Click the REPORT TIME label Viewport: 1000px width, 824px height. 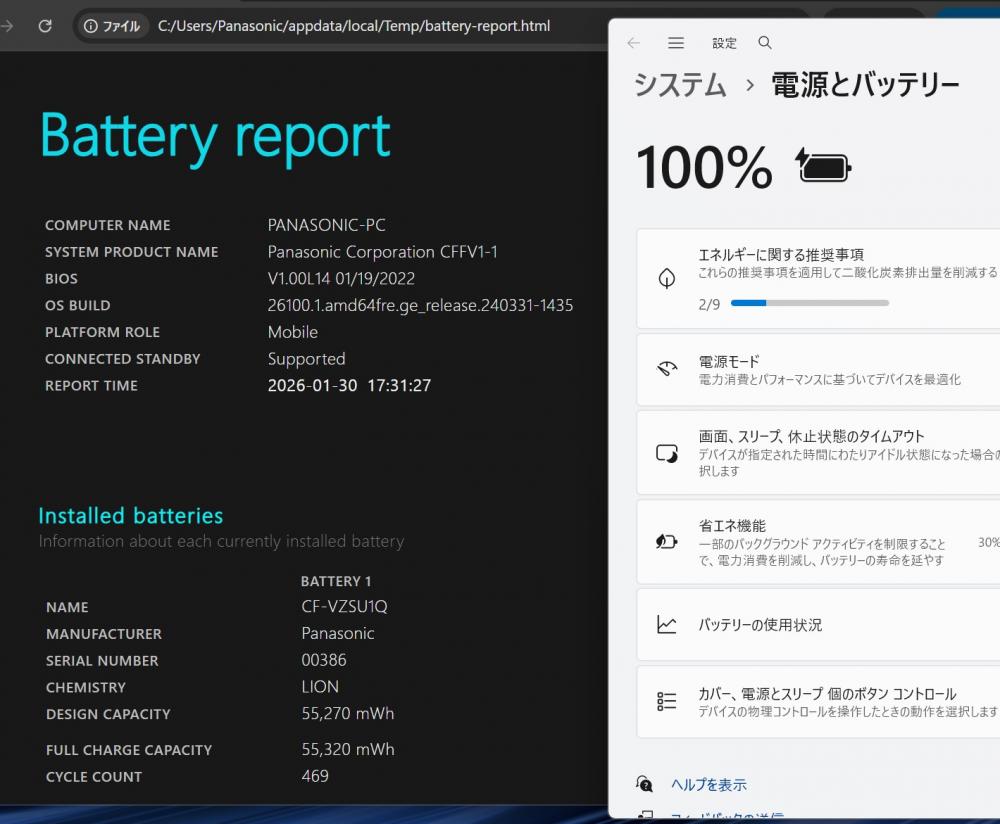click(91, 386)
